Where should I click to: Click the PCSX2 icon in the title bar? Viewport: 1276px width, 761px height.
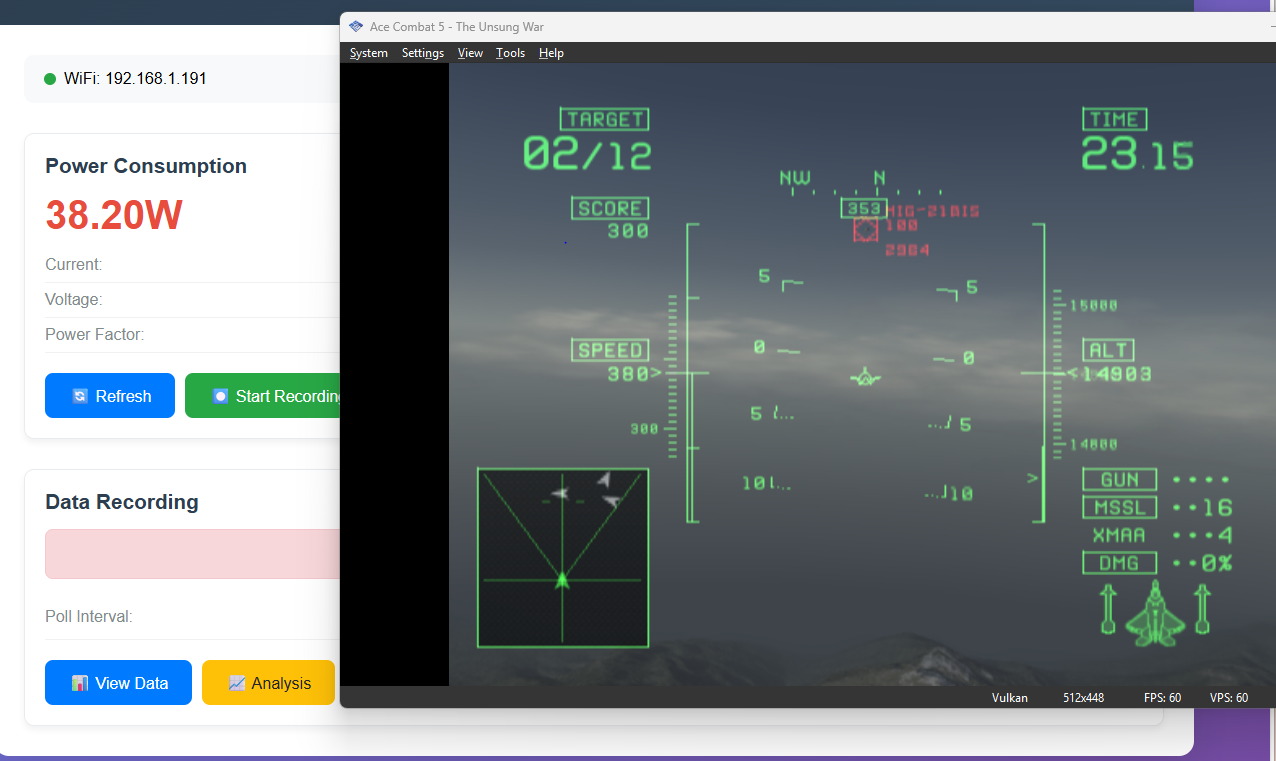coord(356,27)
